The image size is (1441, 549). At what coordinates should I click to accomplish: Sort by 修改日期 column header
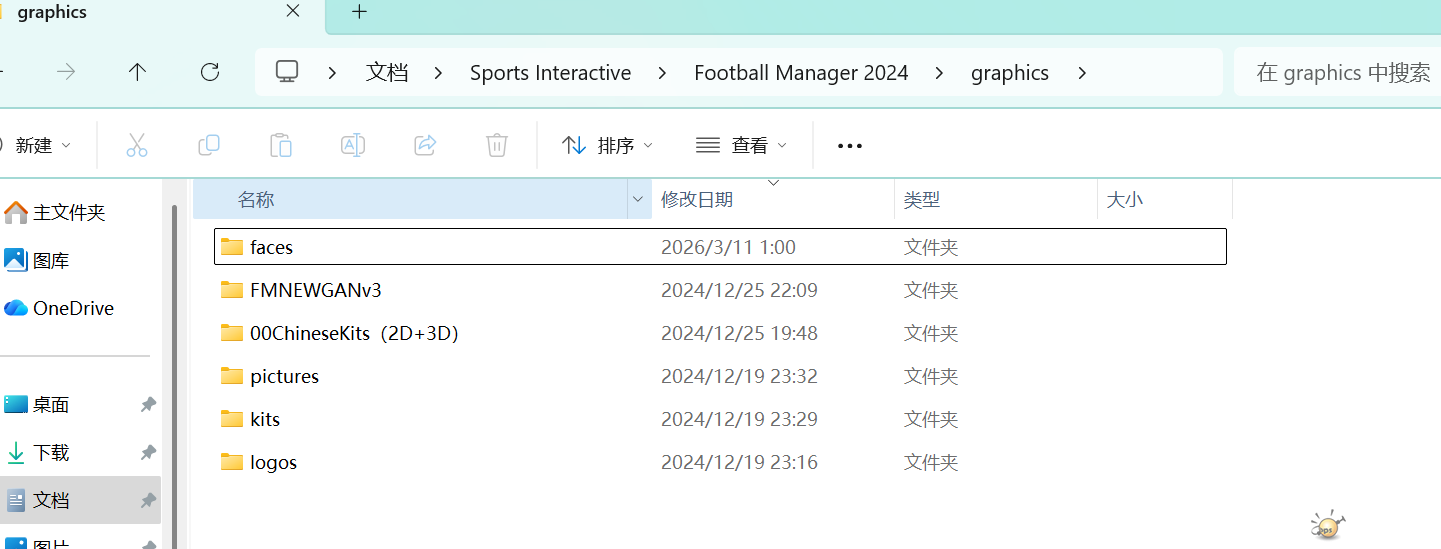point(697,200)
